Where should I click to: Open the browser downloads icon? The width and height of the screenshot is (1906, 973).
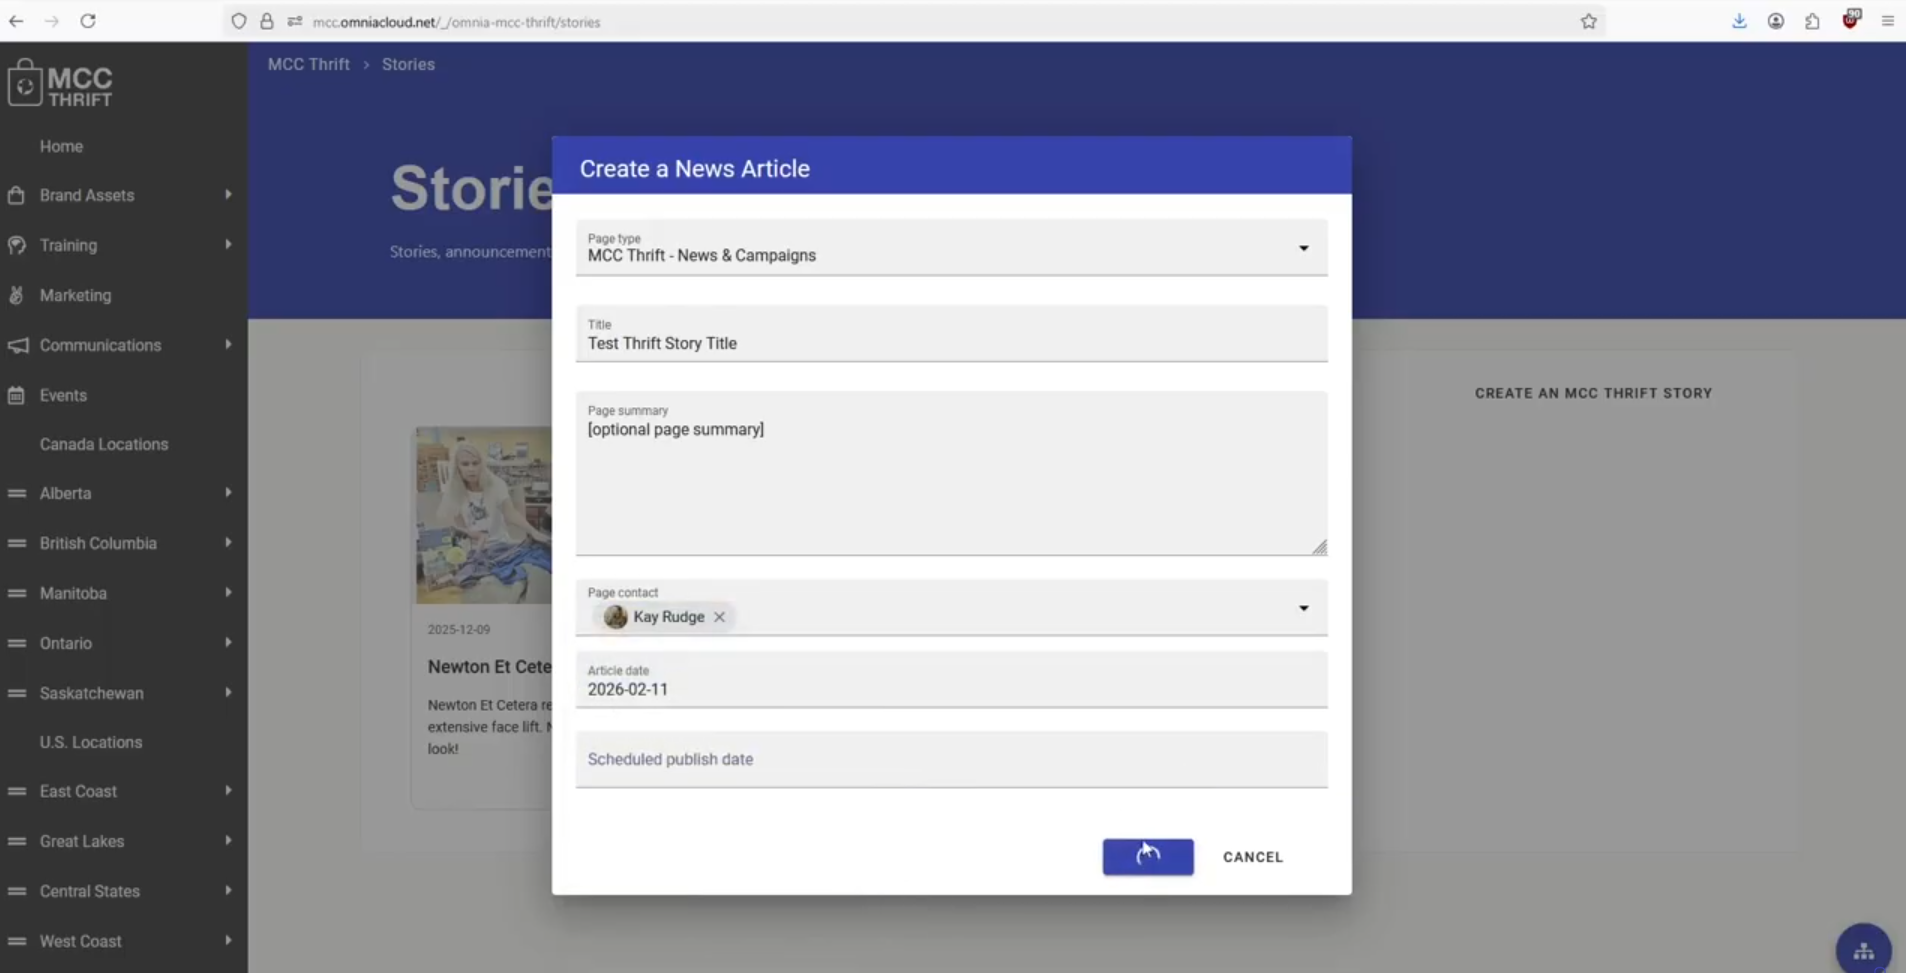1740,21
